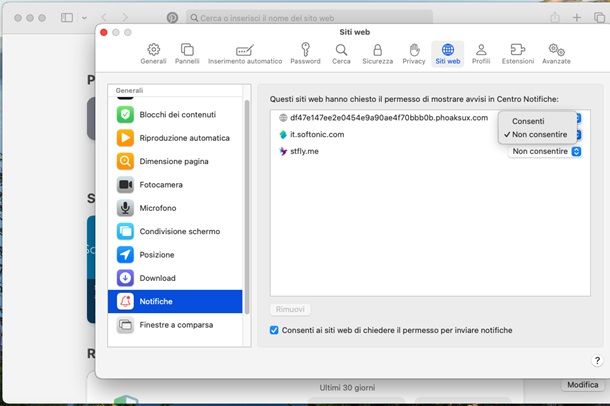Open the Sicurezza tab
Screen dimensions: 610x406
point(377,54)
